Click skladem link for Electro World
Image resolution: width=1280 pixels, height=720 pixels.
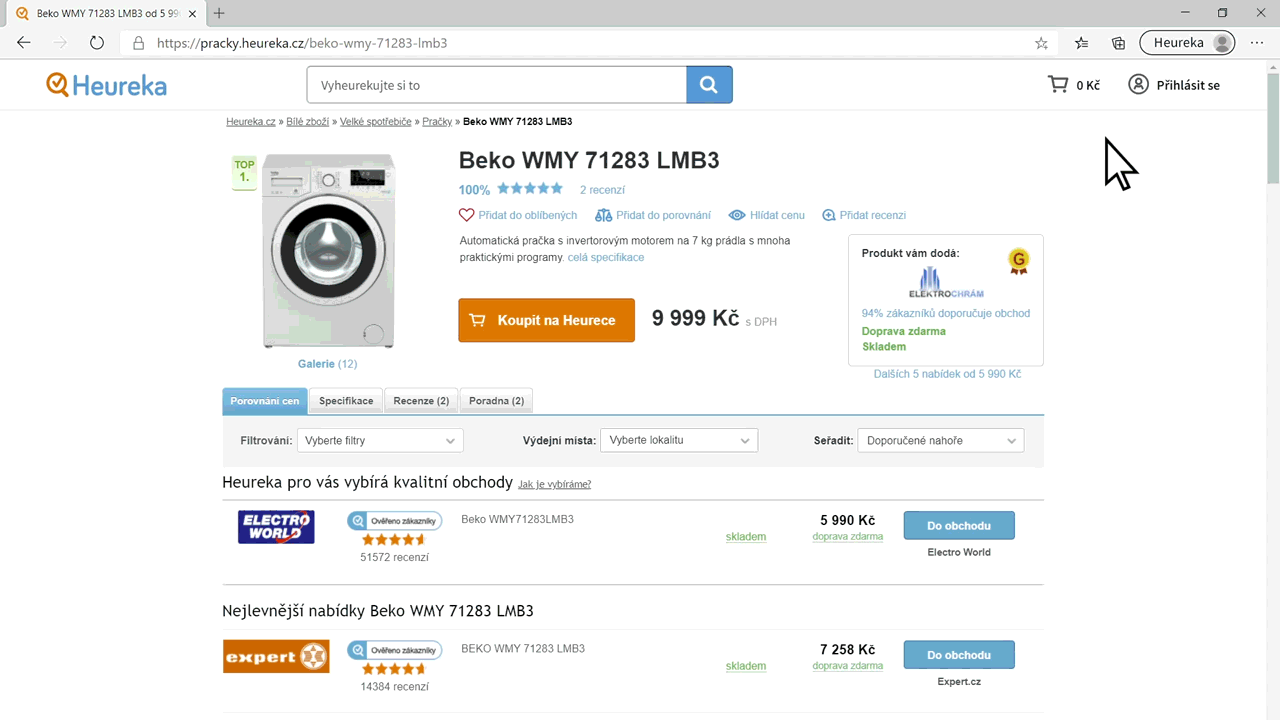746,537
